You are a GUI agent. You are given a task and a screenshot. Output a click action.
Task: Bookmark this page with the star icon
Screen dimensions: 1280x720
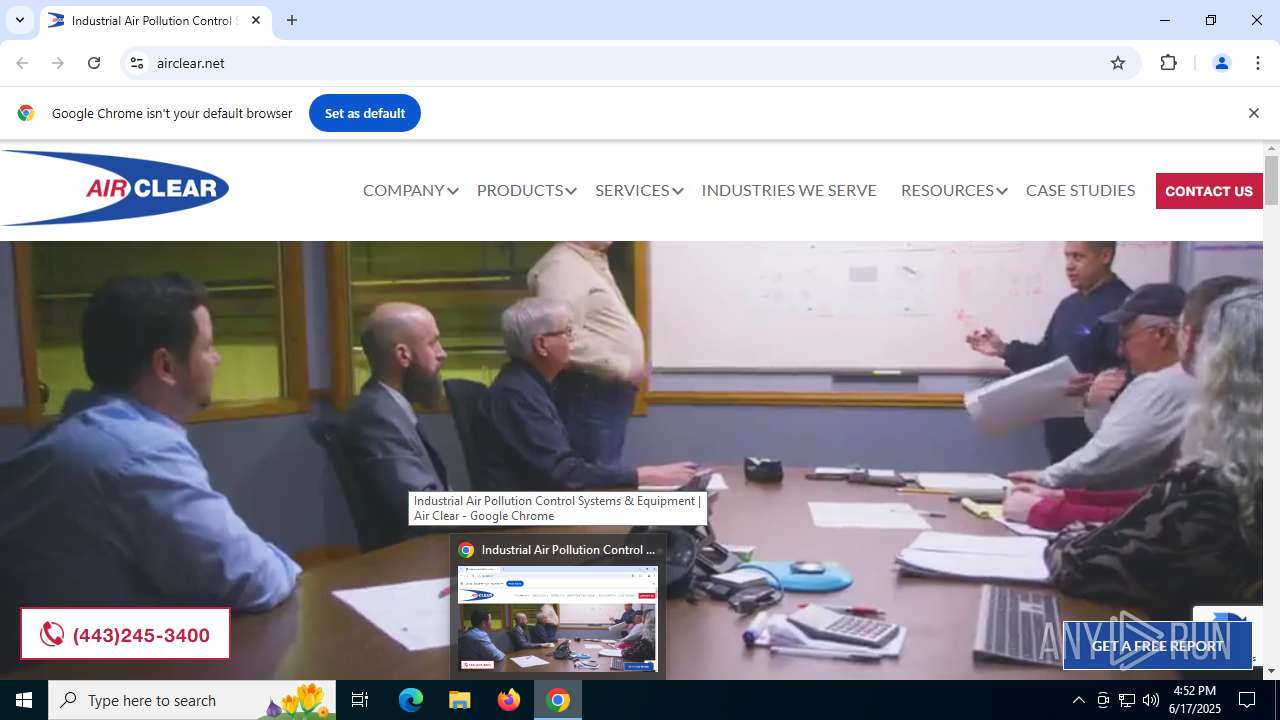[1118, 63]
